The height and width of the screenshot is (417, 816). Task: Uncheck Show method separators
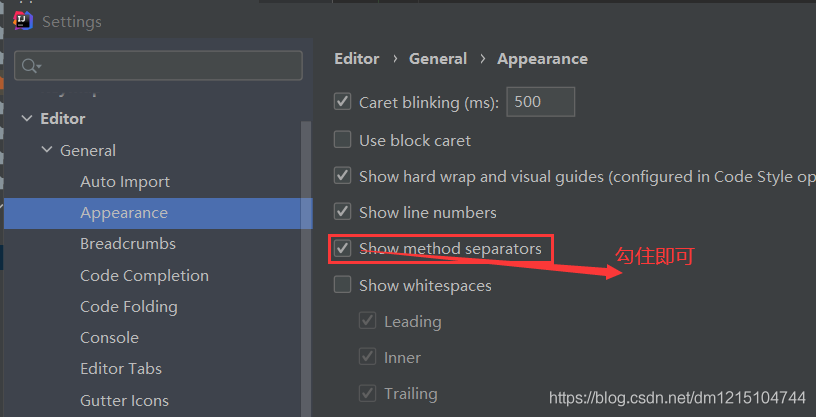tap(342, 248)
